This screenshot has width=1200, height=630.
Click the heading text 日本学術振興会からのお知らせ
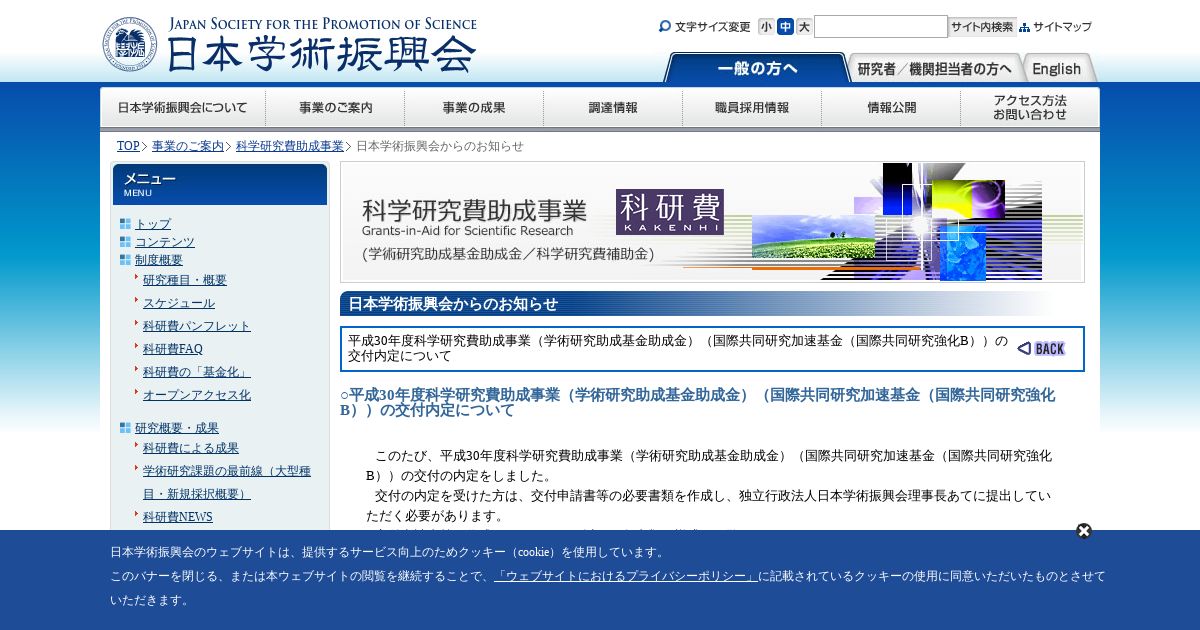pyautogui.click(x=453, y=304)
